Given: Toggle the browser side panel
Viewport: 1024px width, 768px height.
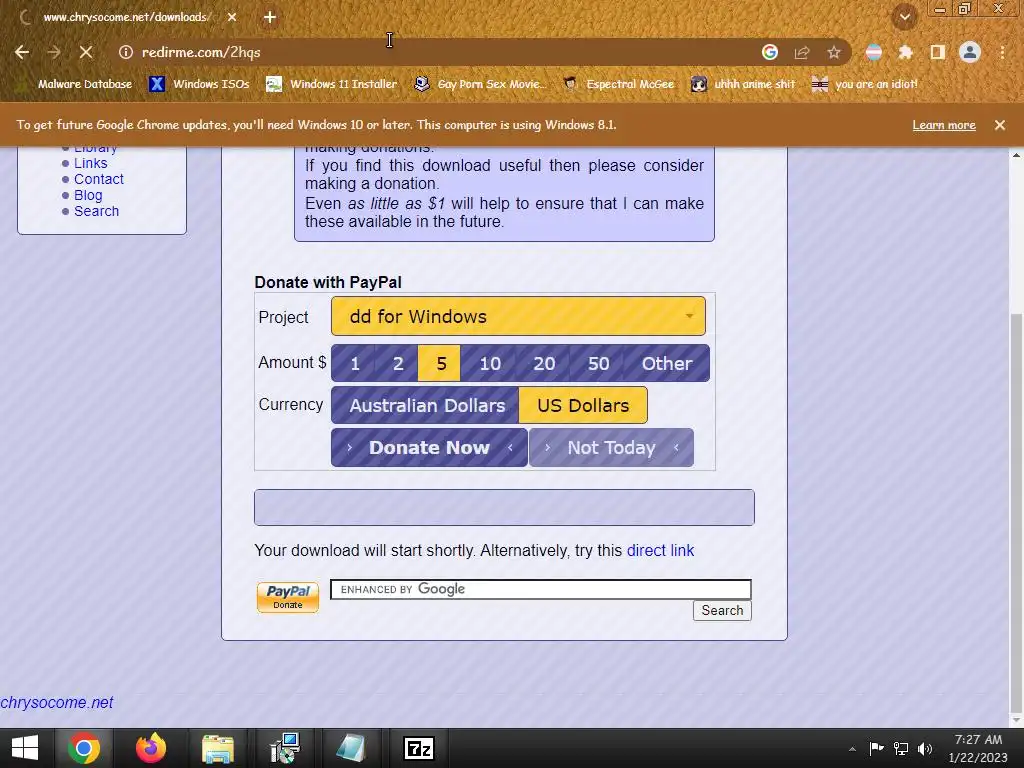Looking at the screenshot, I should click(x=938, y=52).
